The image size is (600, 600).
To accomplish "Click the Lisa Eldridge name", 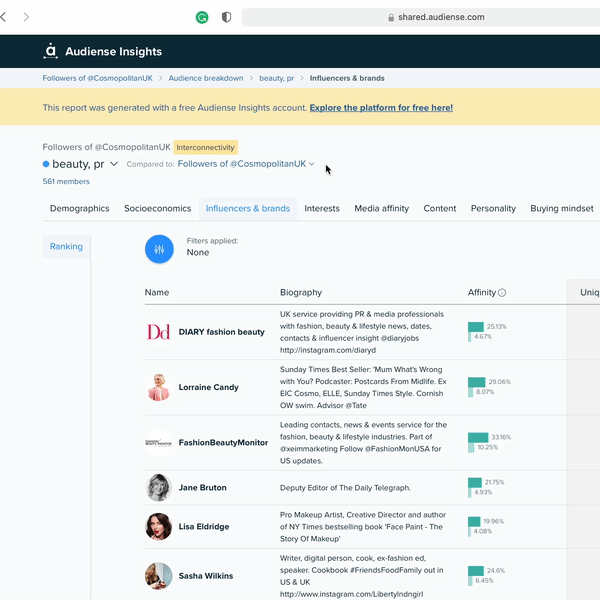I will [204, 527].
